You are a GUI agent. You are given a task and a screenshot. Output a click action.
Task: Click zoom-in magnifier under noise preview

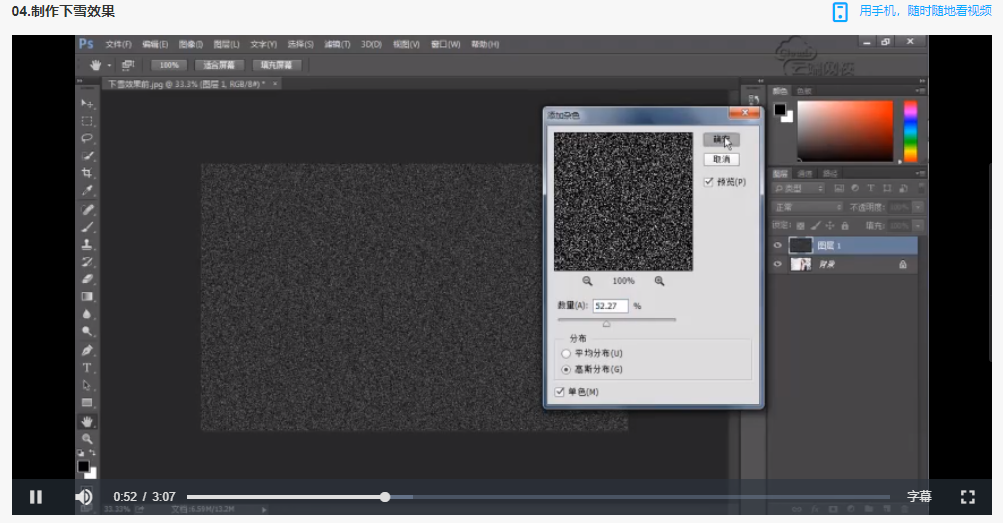tap(659, 281)
